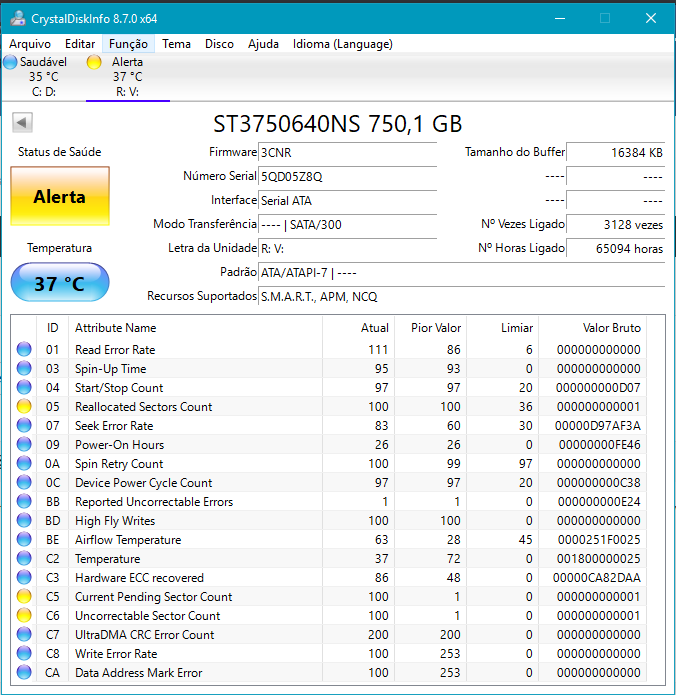676x695 pixels.
Task: Click status orb for Airflow Temperature
Action: click(24, 539)
